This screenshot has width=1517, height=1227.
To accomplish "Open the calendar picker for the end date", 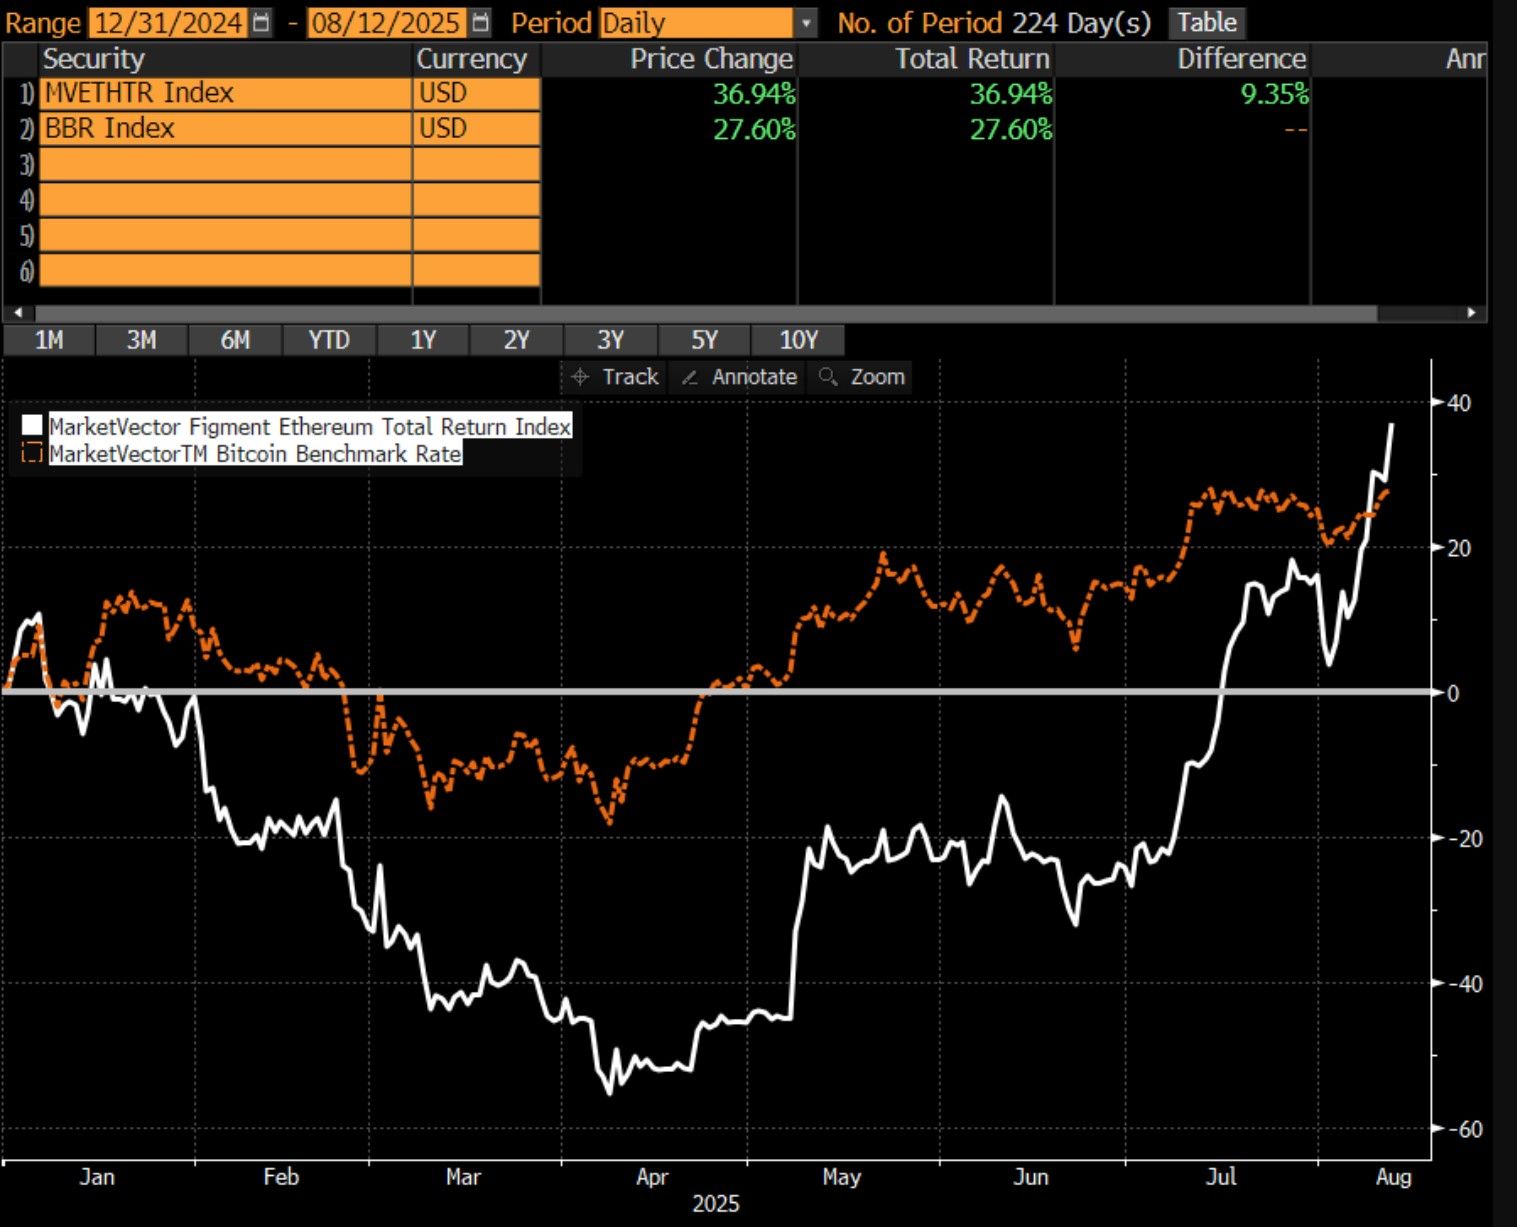I will click(x=480, y=22).
